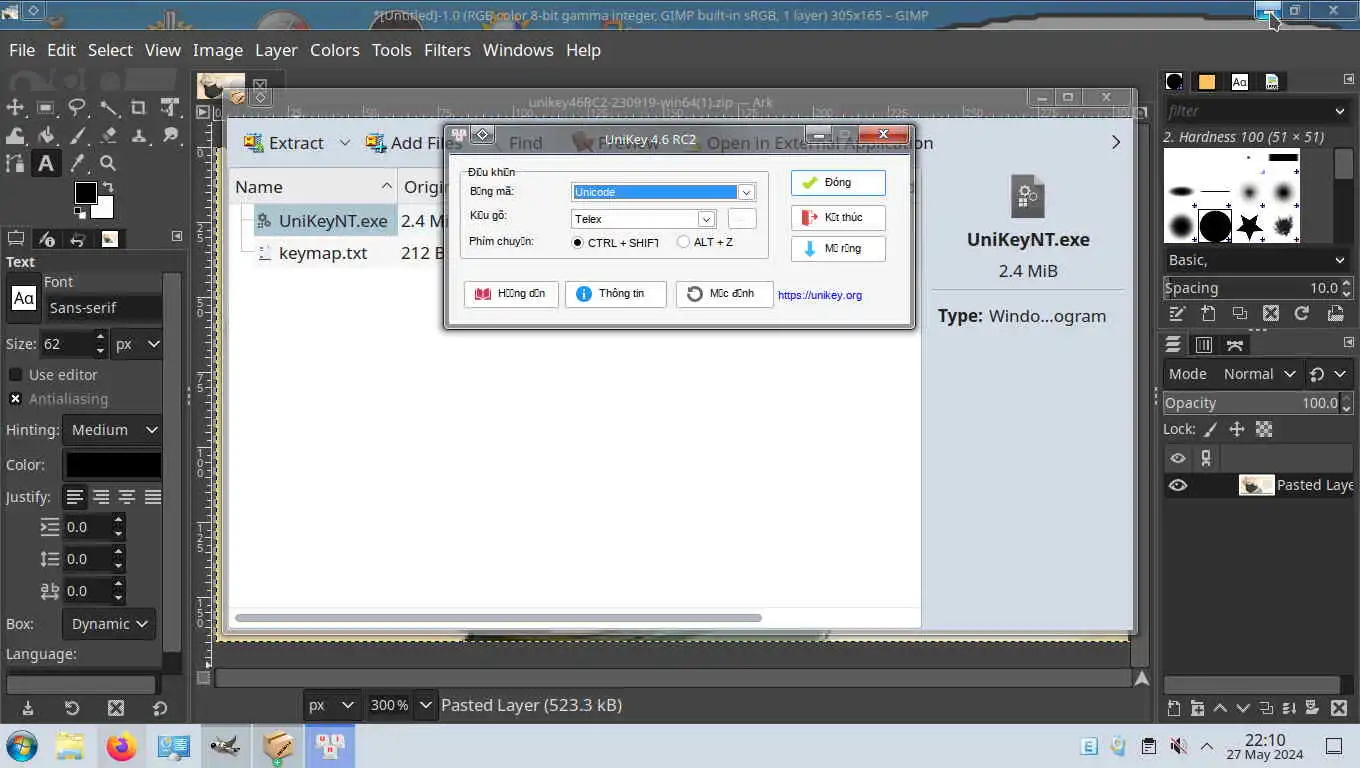Select the Zoom magnifier tool
Viewport: 1360px width, 768px height.
click(x=108, y=163)
